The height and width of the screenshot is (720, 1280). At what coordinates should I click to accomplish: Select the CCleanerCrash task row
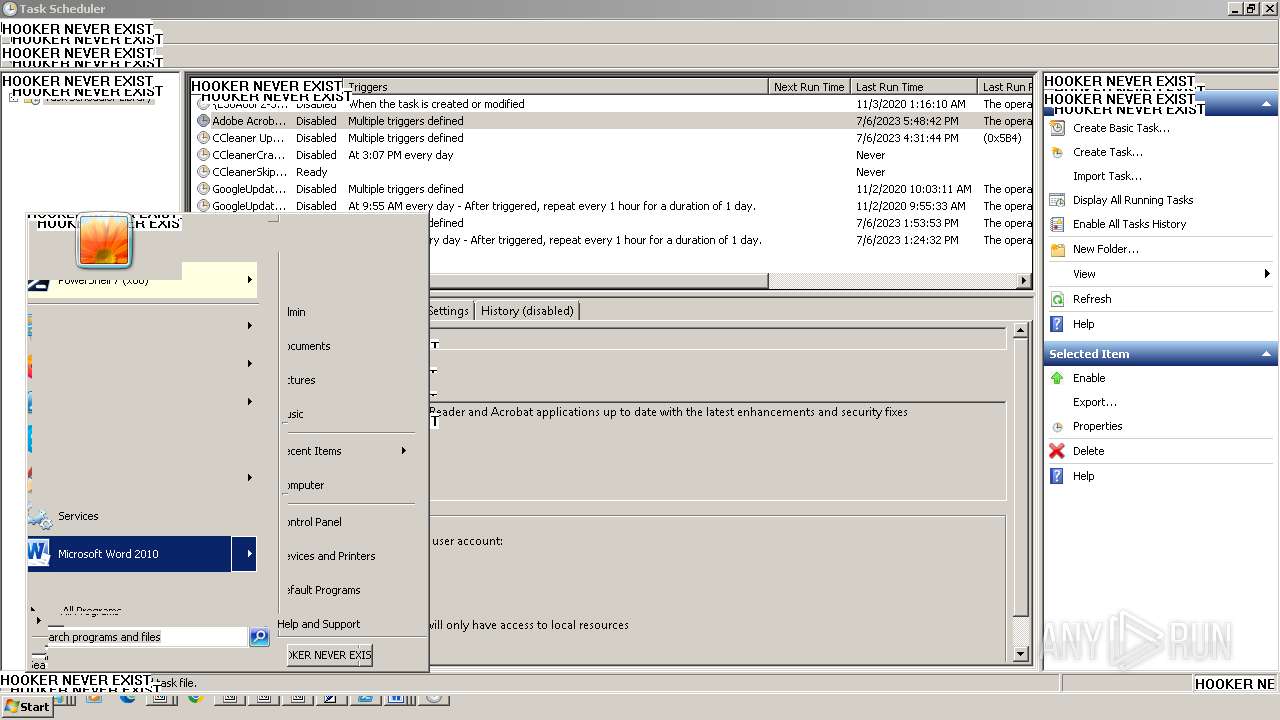[612, 155]
